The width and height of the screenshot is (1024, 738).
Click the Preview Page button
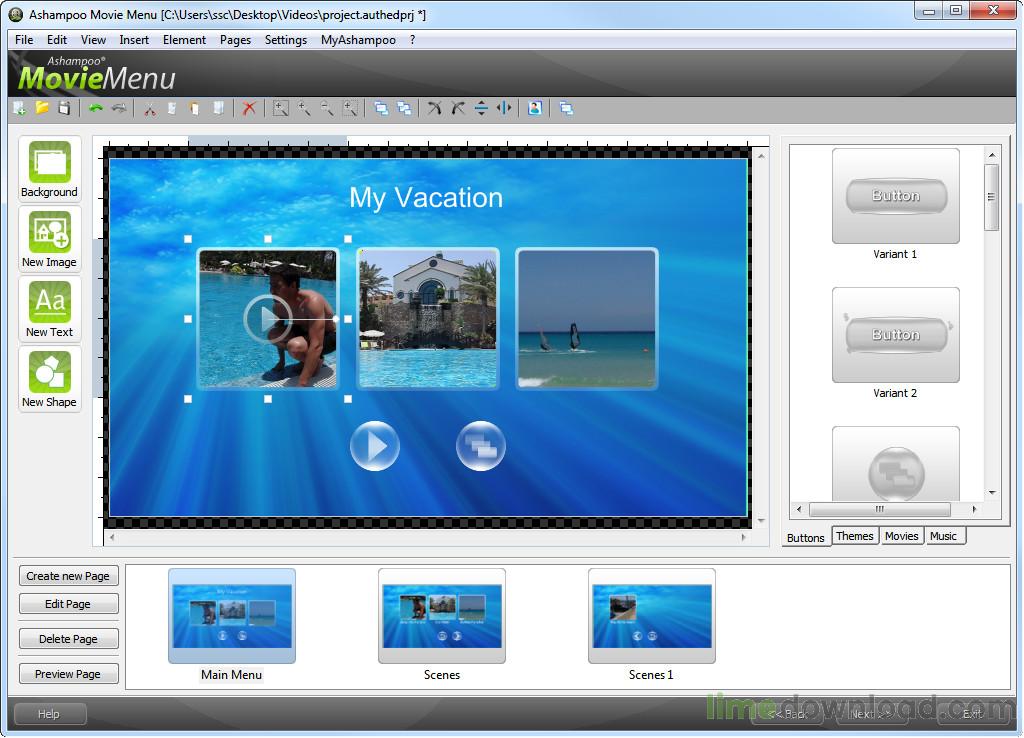tap(69, 674)
